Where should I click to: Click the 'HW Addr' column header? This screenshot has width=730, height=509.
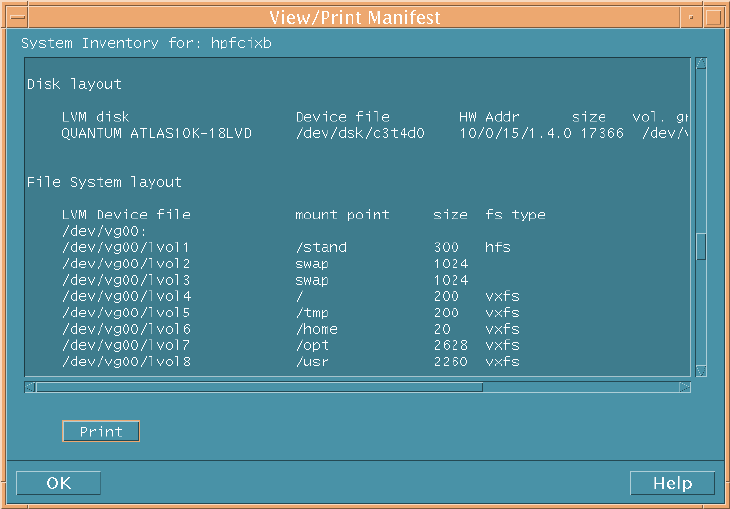coord(489,117)
